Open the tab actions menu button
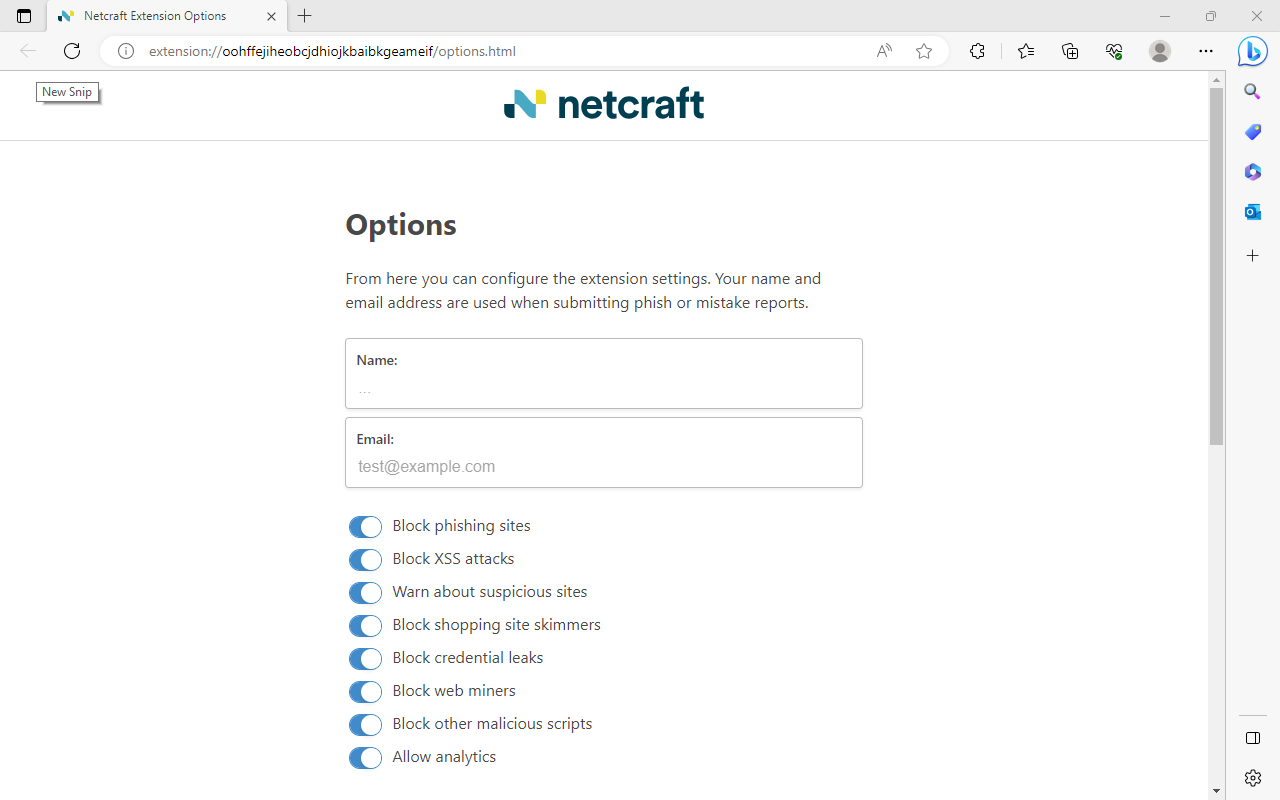 [24, 16]
